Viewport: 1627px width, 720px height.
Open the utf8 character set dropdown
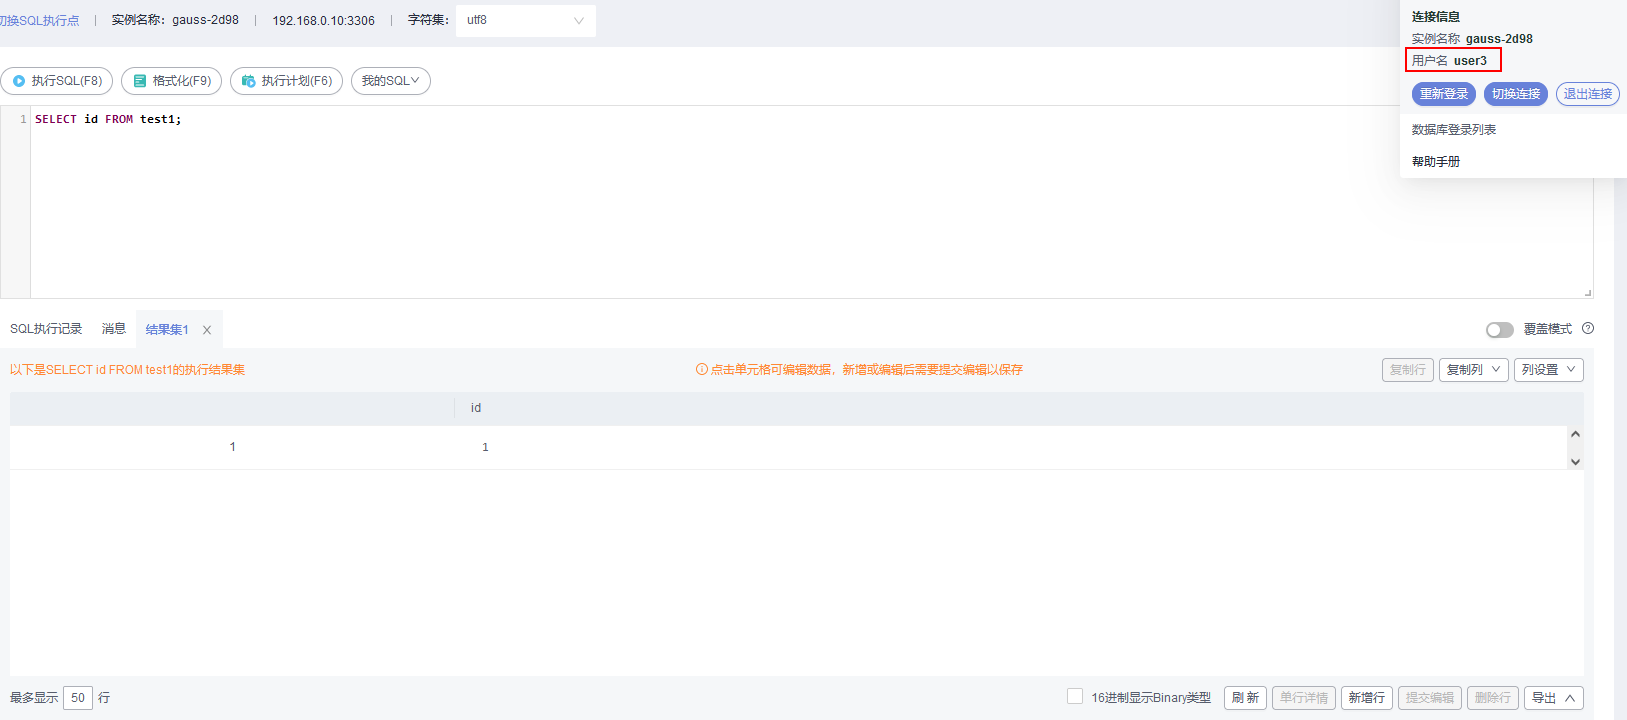tap(526, 20)
